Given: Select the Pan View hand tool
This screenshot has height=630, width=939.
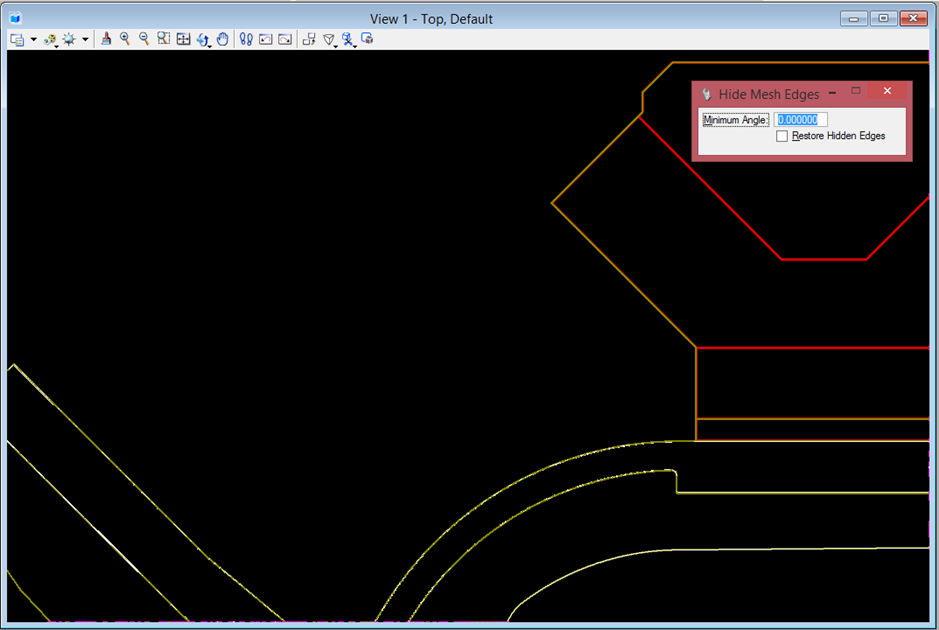Looking at the screenshot, I should tap(222, 39).
